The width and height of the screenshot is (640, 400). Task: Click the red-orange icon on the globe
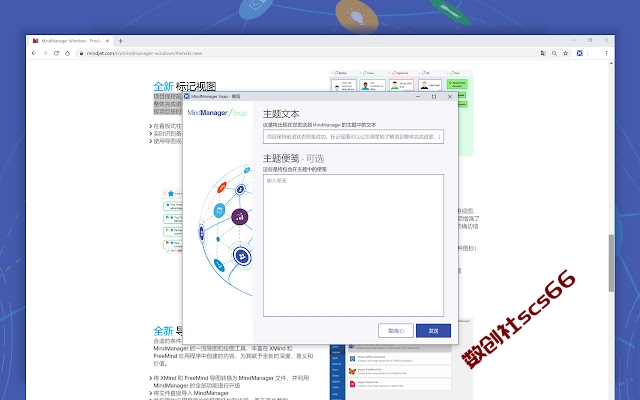pos(222,187)
